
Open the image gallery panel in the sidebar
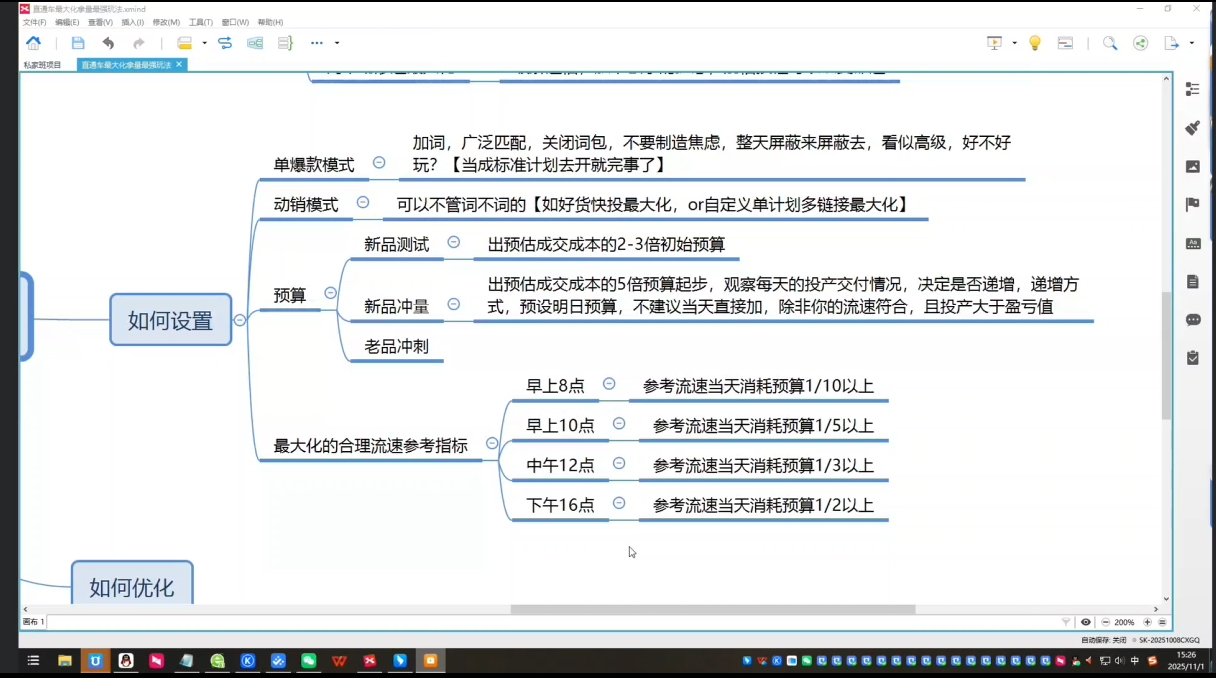[1192, 167]
